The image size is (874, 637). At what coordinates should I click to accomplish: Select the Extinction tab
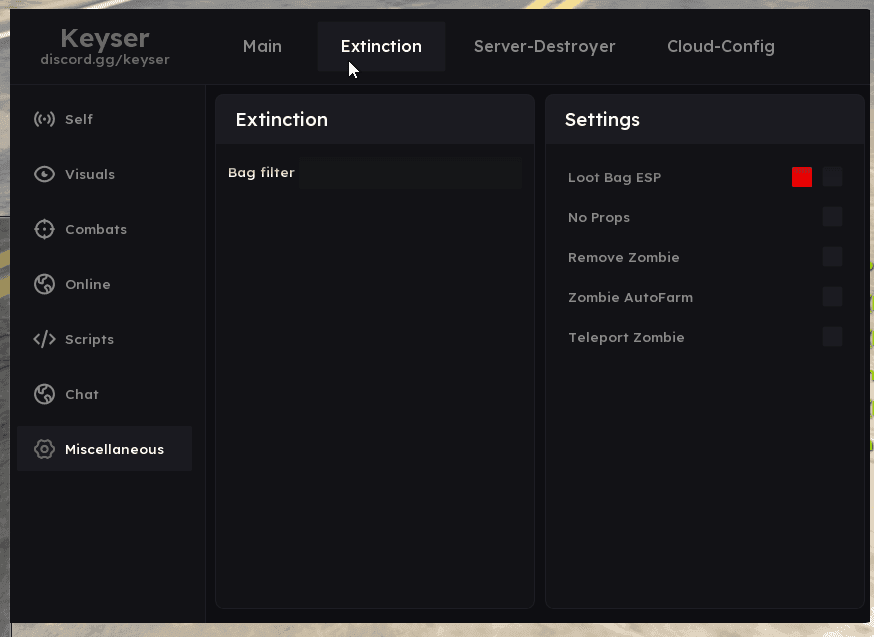(381, 47)
